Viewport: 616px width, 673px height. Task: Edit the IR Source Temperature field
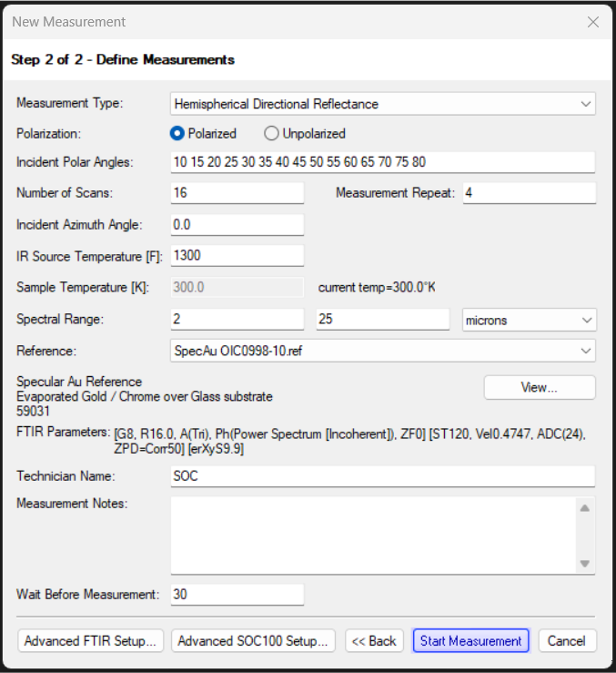pyautogui.click(x=237, y=255)
